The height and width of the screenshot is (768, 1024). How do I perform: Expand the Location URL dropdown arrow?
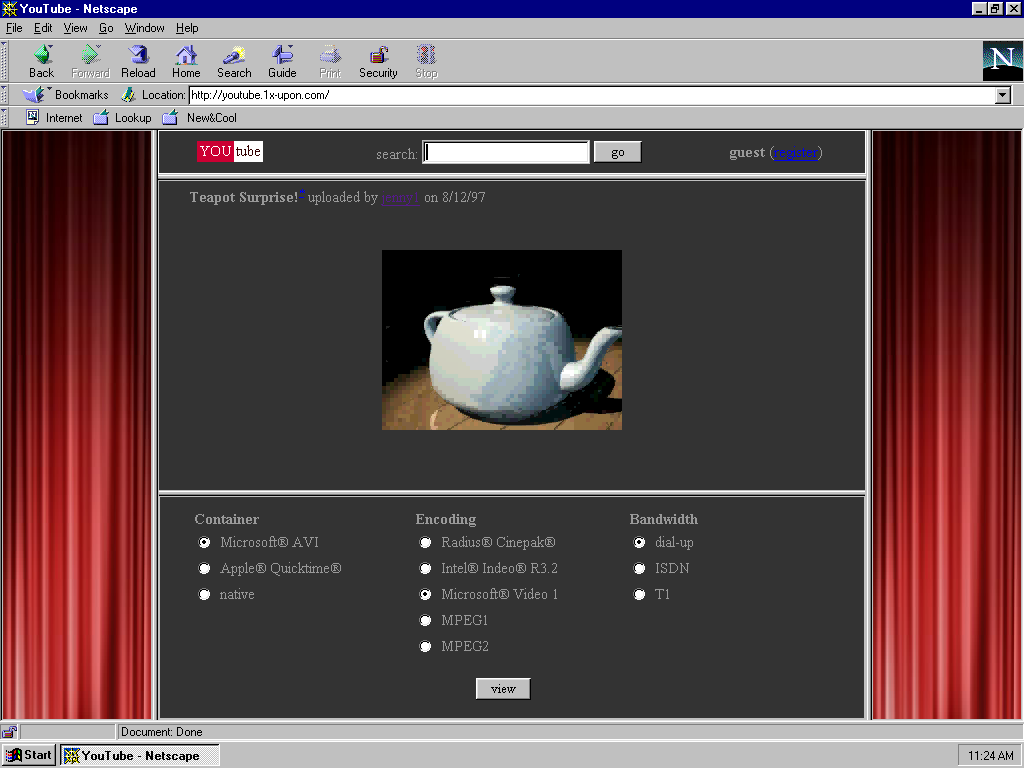pos(1003,95)
